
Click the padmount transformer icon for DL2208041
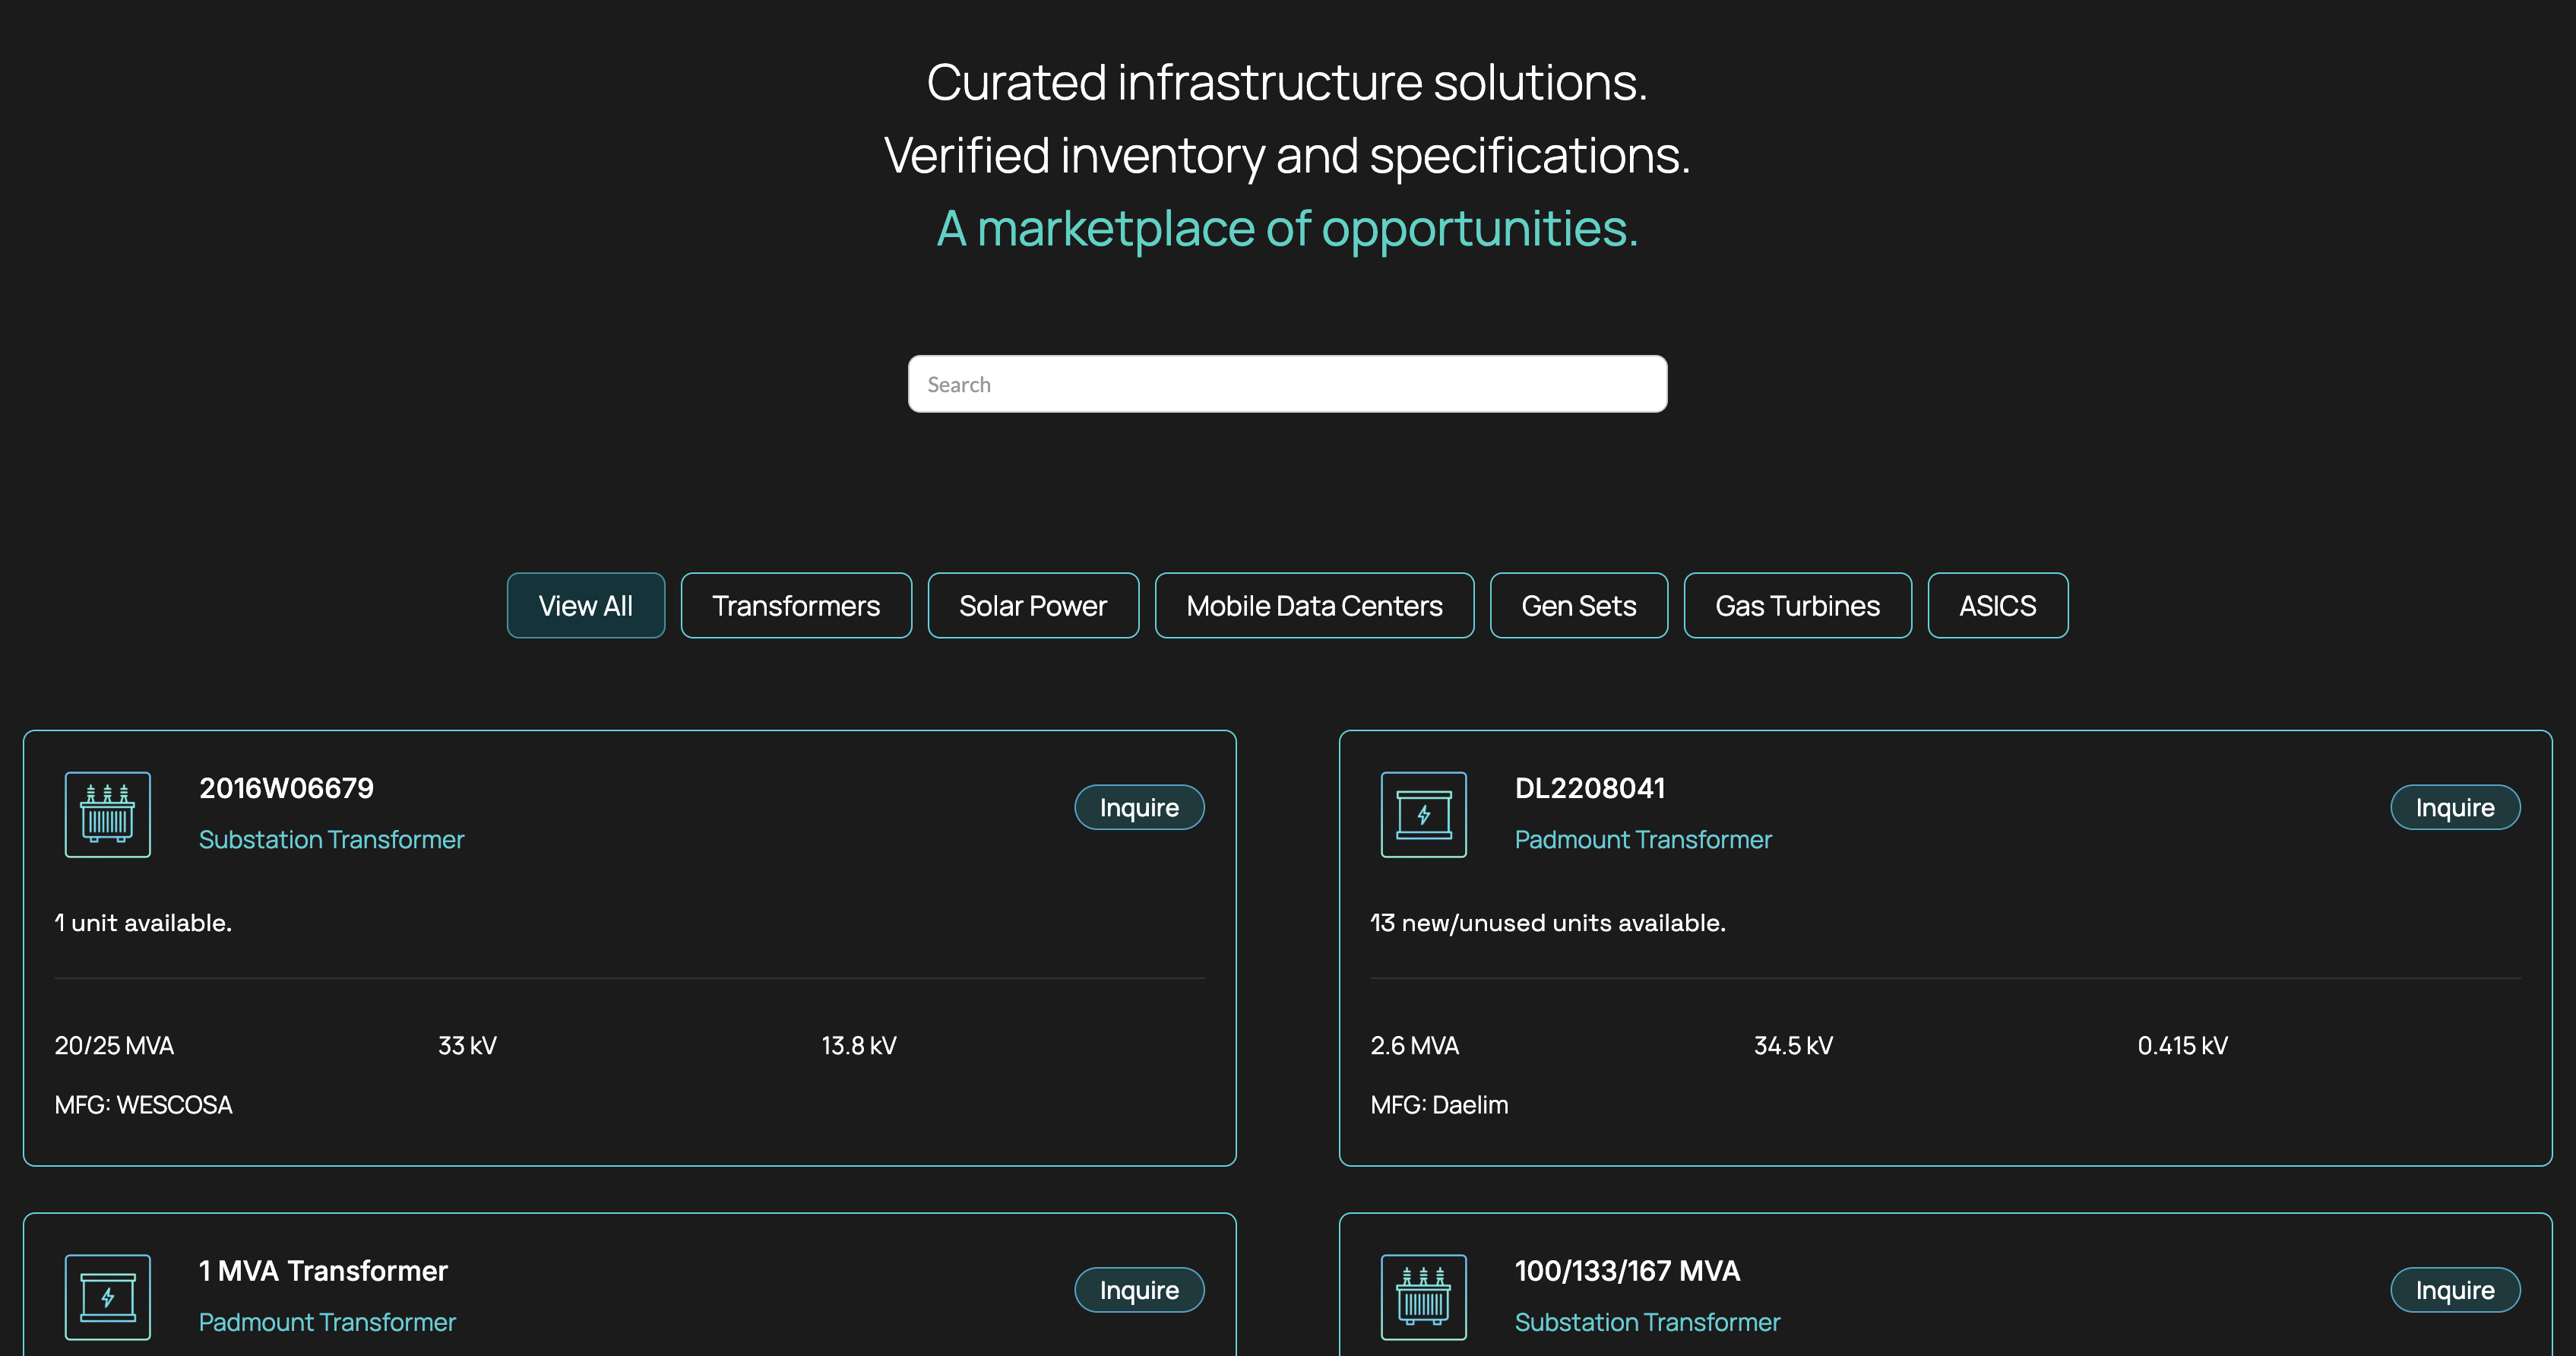(1423, 814)
